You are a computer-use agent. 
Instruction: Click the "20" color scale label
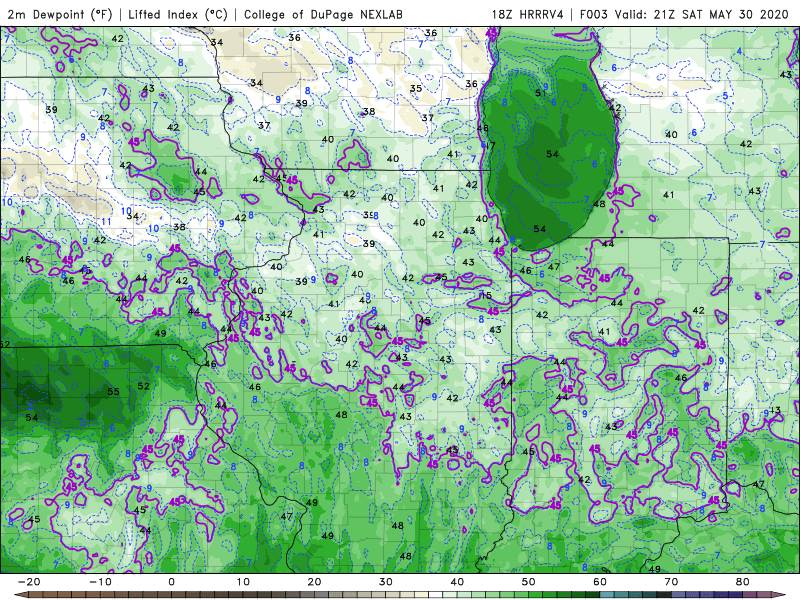[x=314, y=582]
